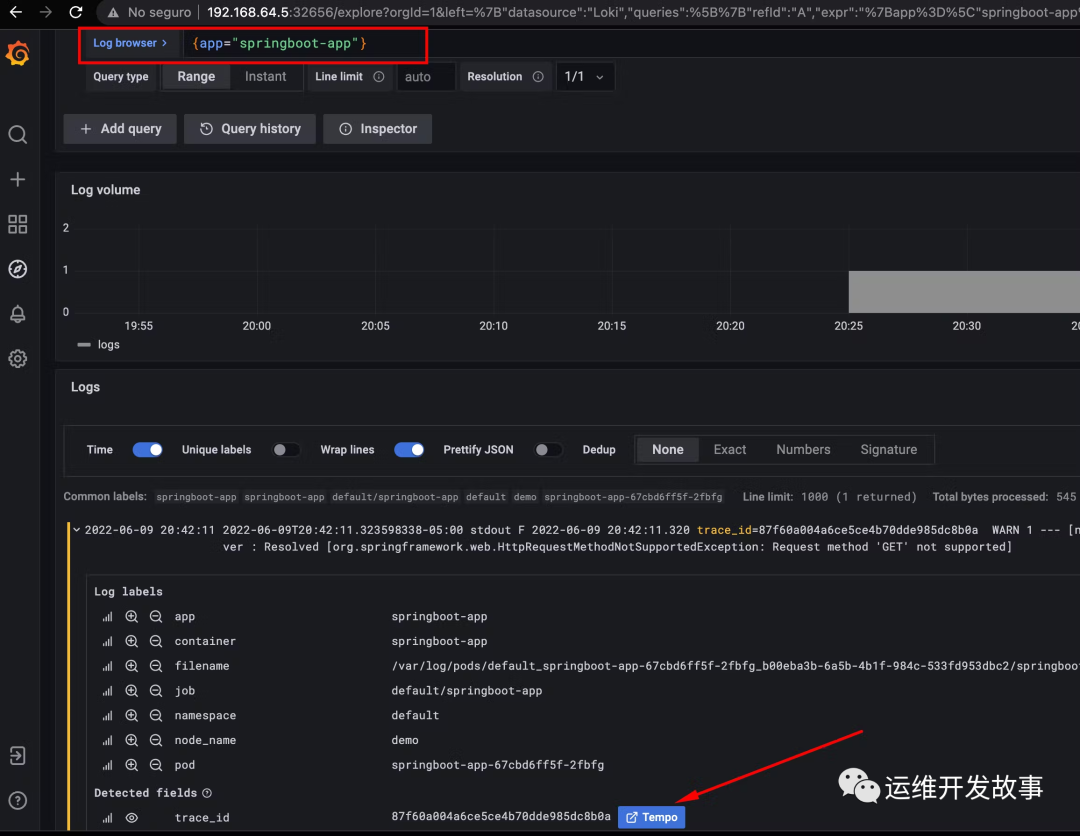Open the Configuration gear icon
The height and width of the screenshot is (836, 1080).
(x=18, y=359)
